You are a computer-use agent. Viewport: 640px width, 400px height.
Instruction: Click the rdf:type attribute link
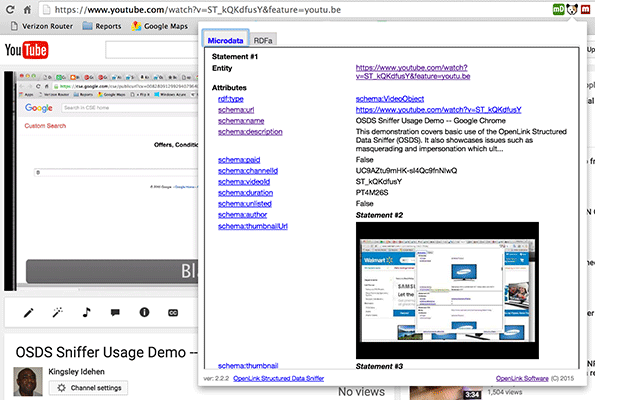click(231, 99)
